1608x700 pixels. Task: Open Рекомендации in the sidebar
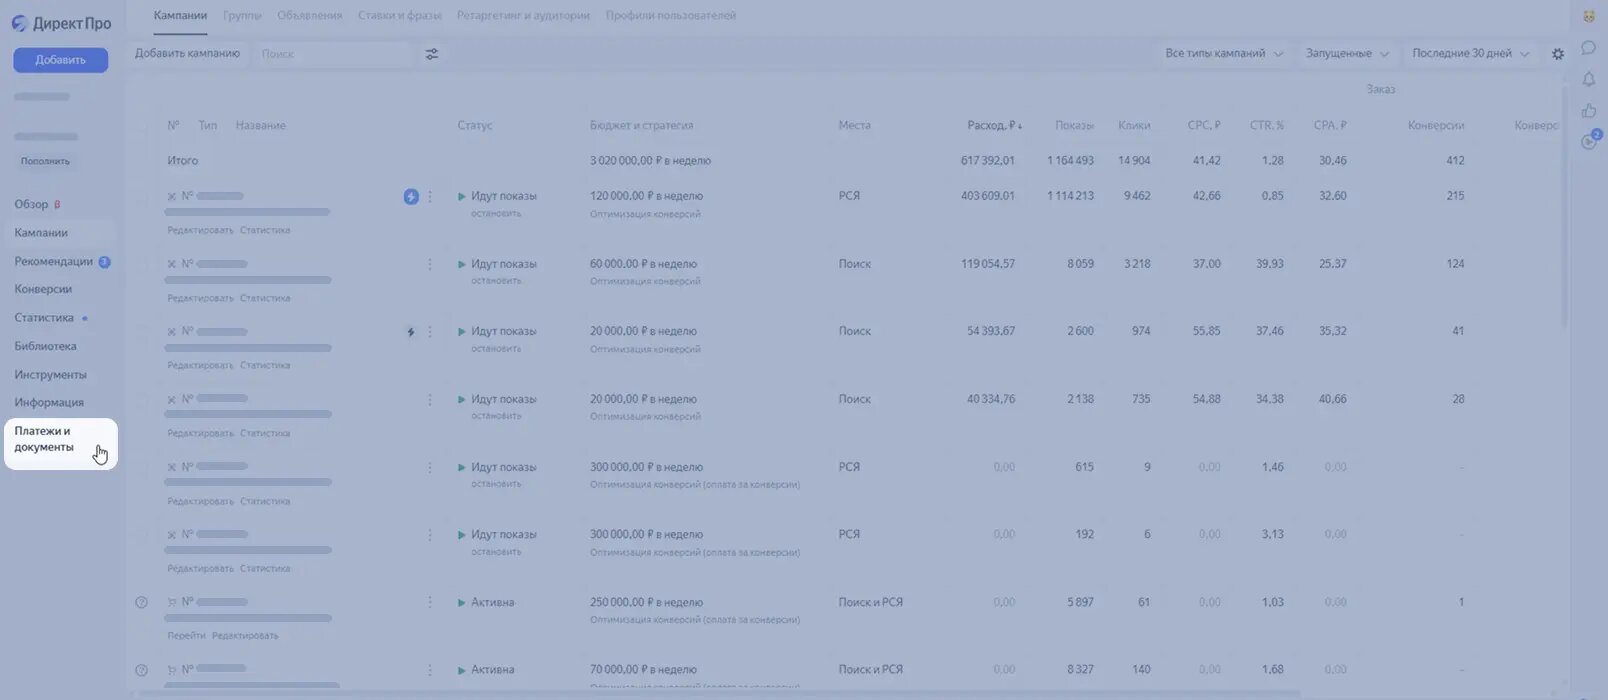point(53,262)
